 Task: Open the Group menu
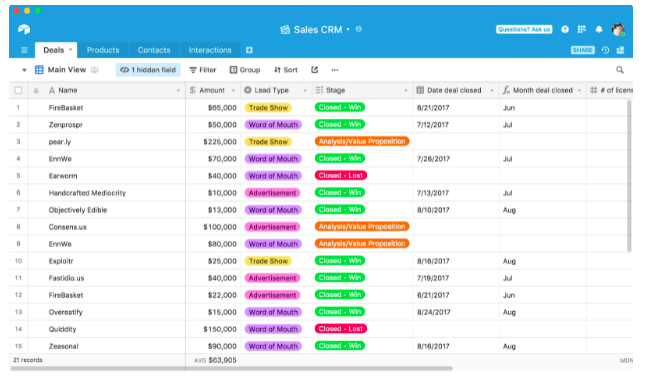click(245, 70)
